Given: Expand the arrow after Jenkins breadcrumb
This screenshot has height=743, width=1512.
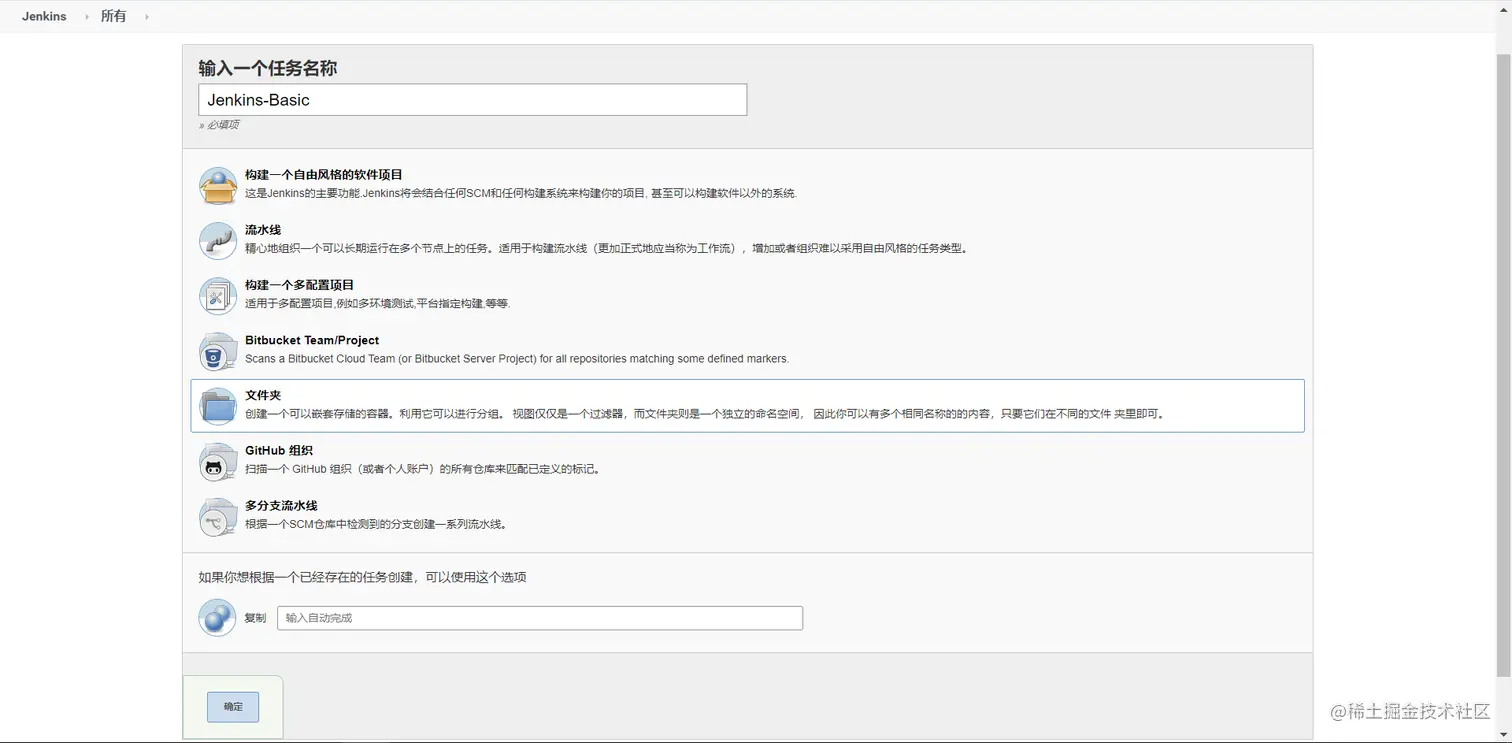Looking at the screenshot, I should (87, 17).
